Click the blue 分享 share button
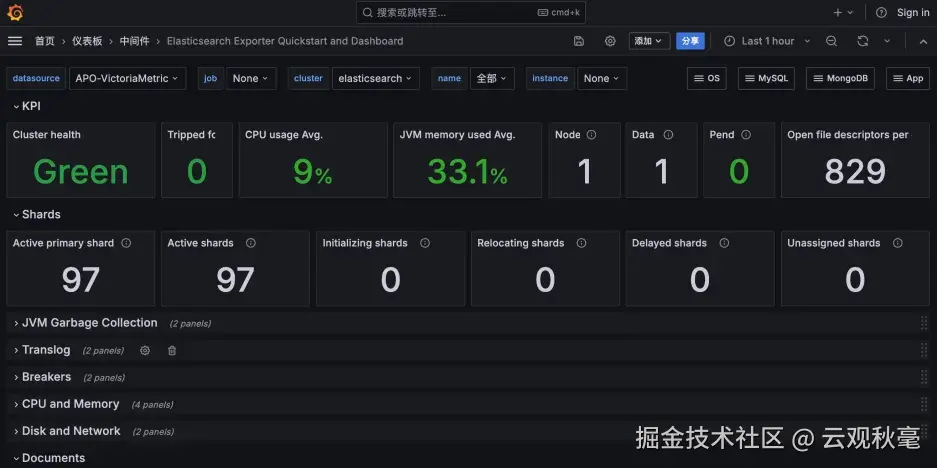 click(690, 41)
